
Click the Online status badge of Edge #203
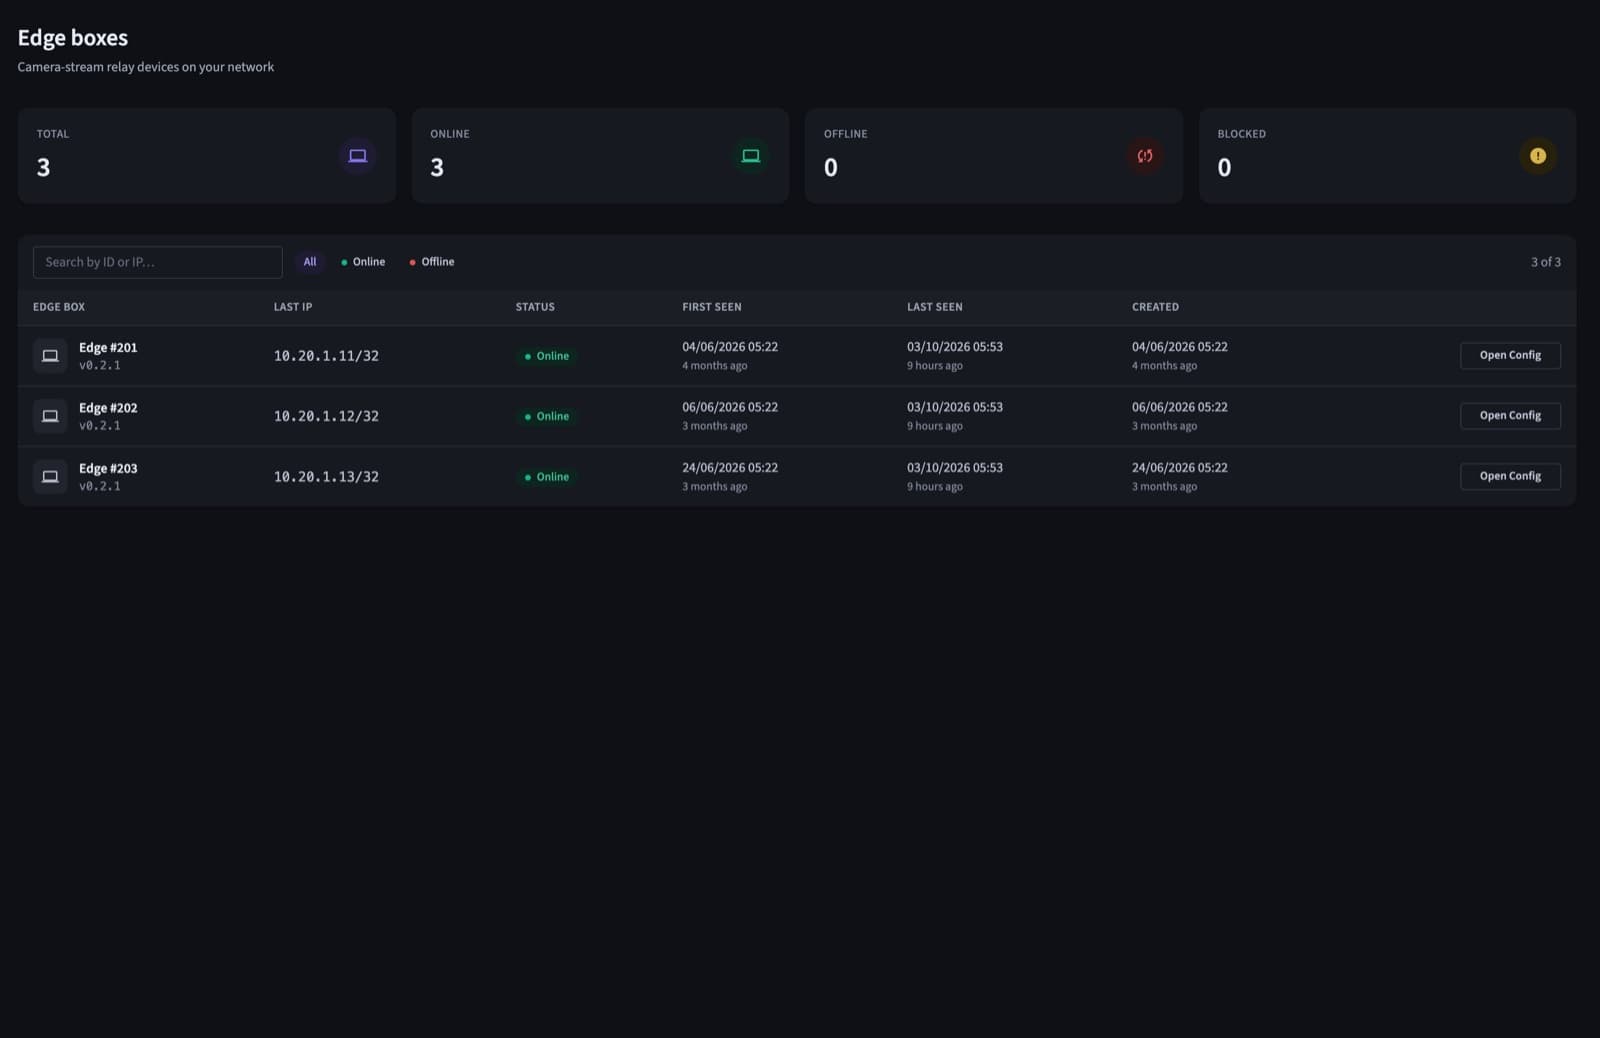tap(547, 477)
